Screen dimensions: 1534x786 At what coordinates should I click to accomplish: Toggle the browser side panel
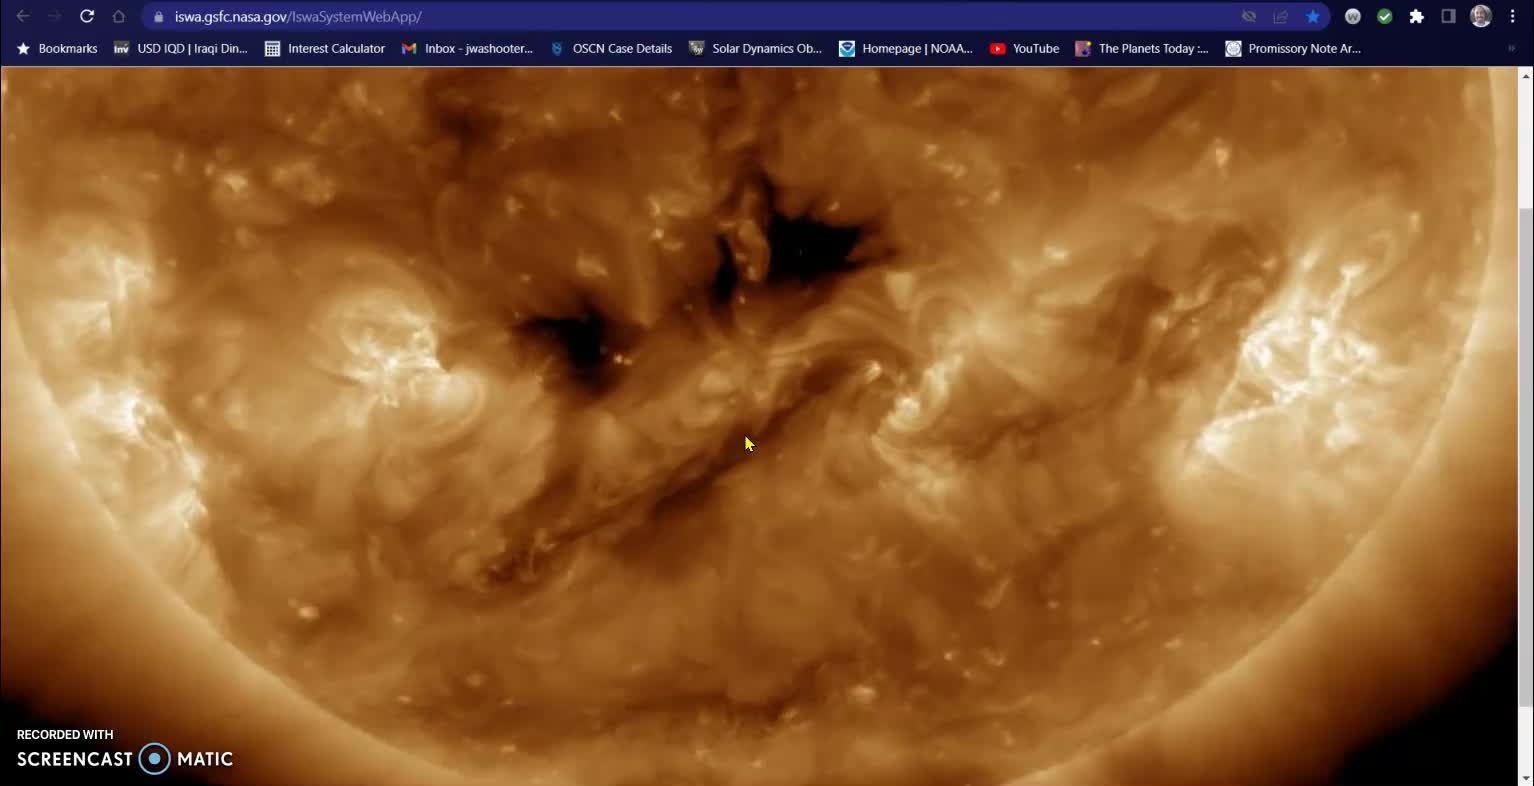click(1448, 16)
